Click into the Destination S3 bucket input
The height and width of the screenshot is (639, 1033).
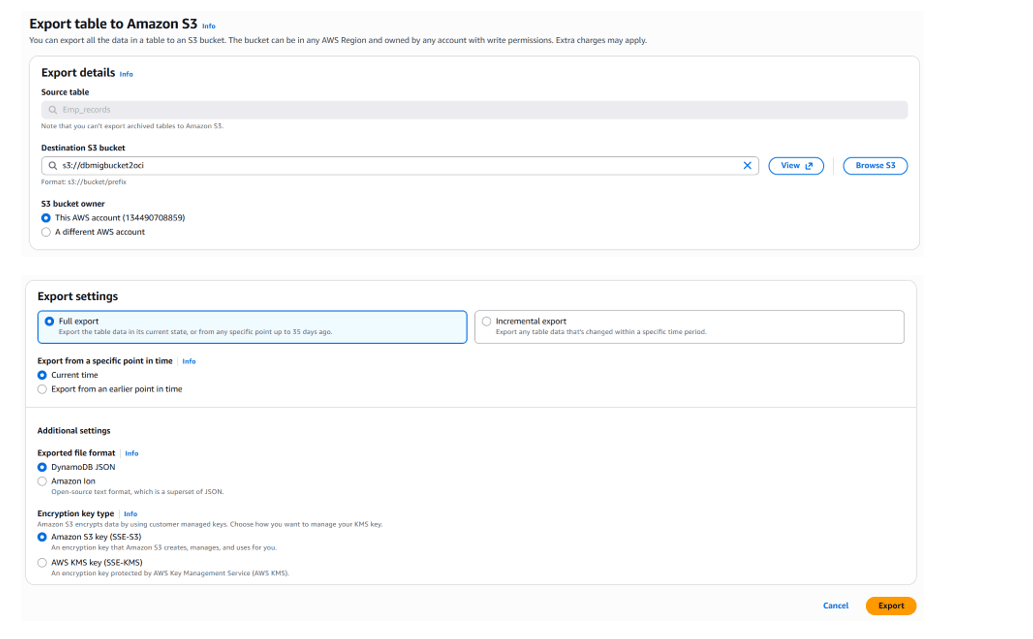tap(400, 166)
